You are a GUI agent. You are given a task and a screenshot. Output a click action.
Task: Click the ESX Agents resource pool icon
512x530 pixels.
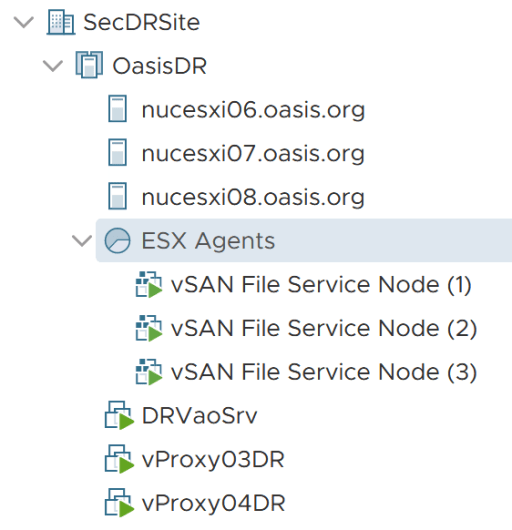coord(117,240)
